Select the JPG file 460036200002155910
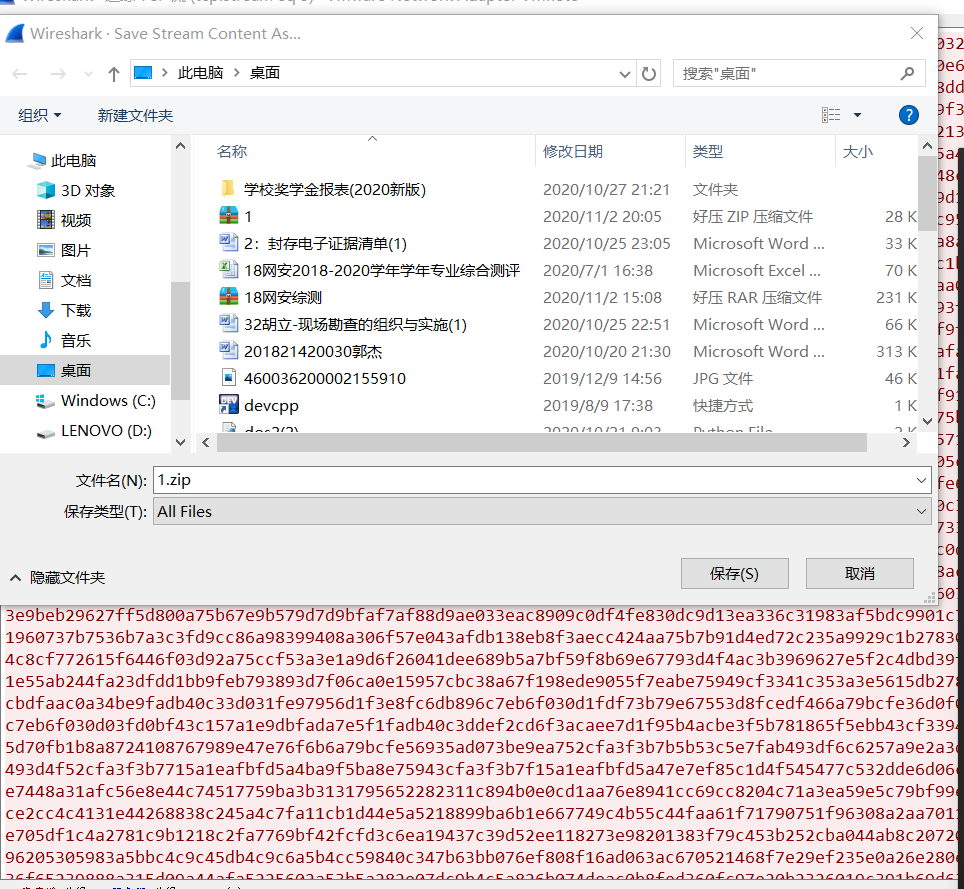Image resolution: width=964 pixels, height=889 pixels. point(325,379)
